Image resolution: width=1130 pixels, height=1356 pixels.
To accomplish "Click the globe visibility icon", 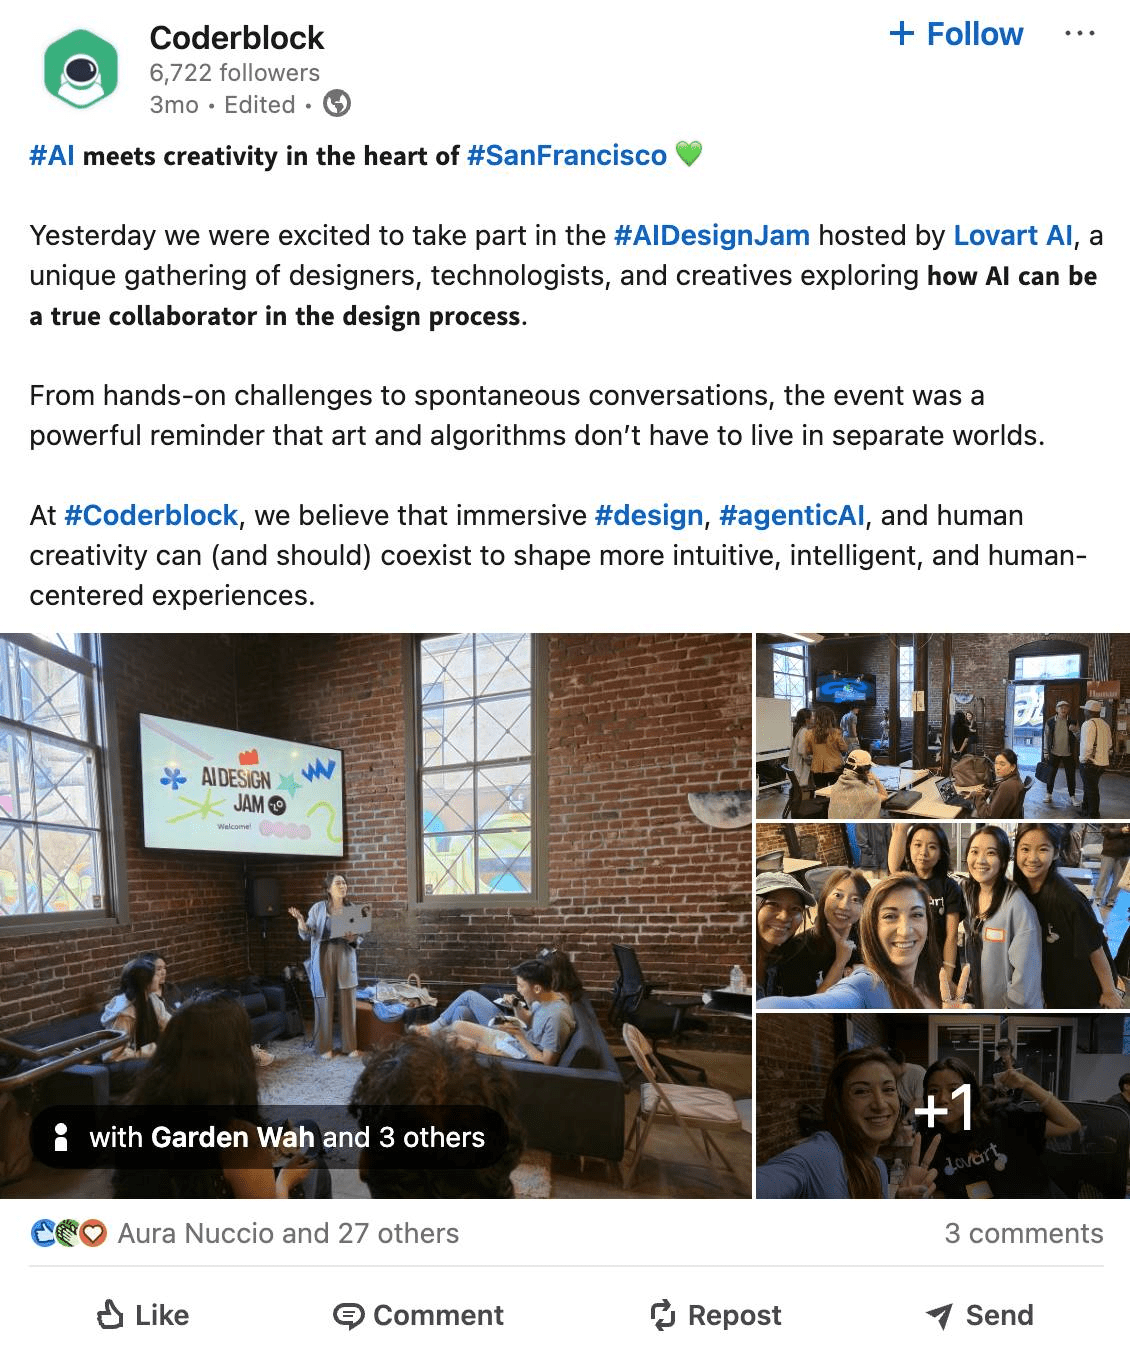I will point(337,104).
